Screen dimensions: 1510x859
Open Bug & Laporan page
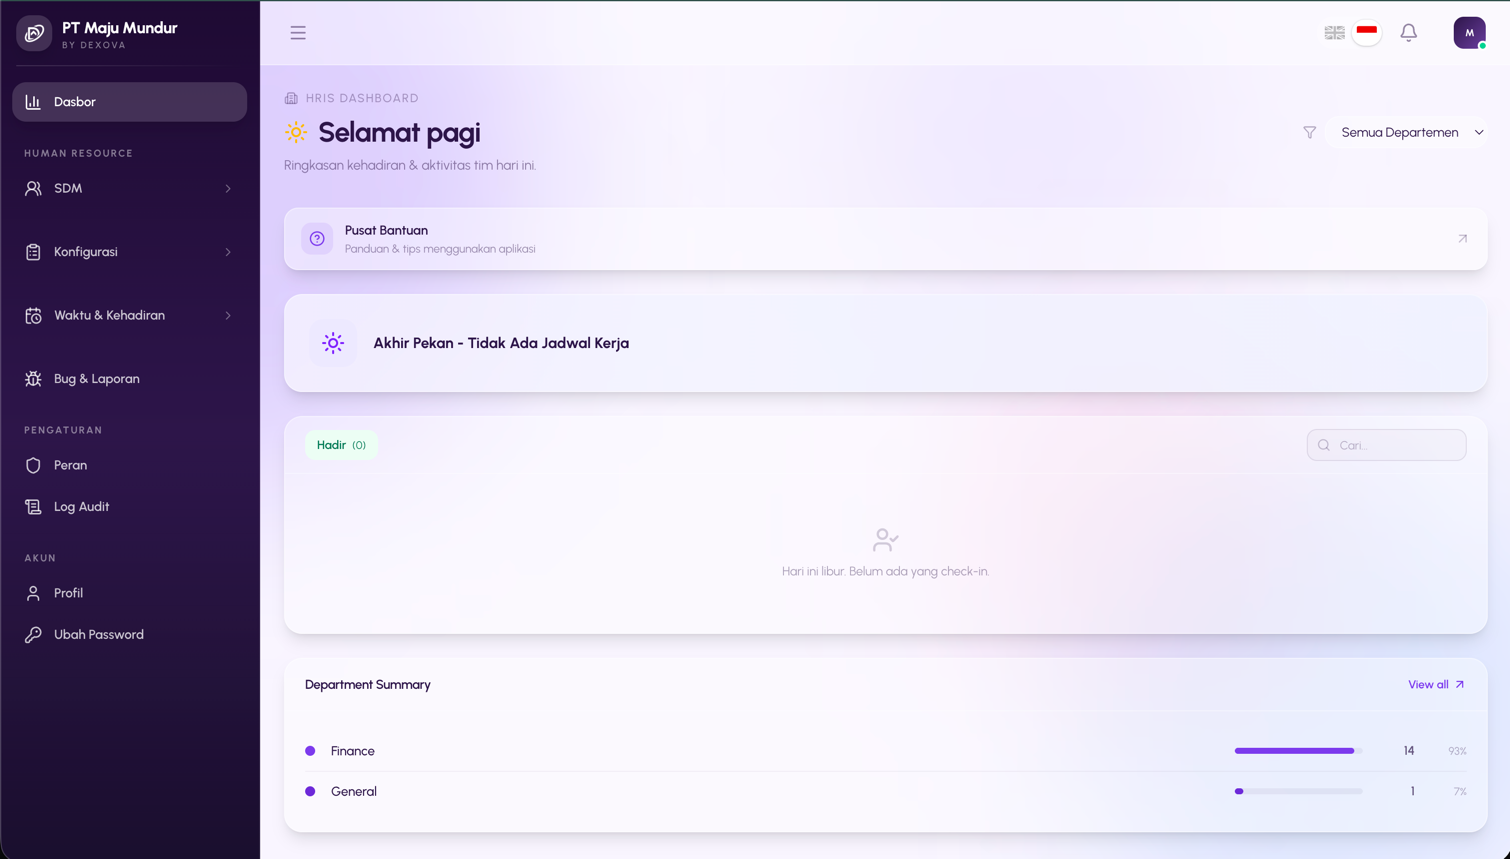point(130,379)
